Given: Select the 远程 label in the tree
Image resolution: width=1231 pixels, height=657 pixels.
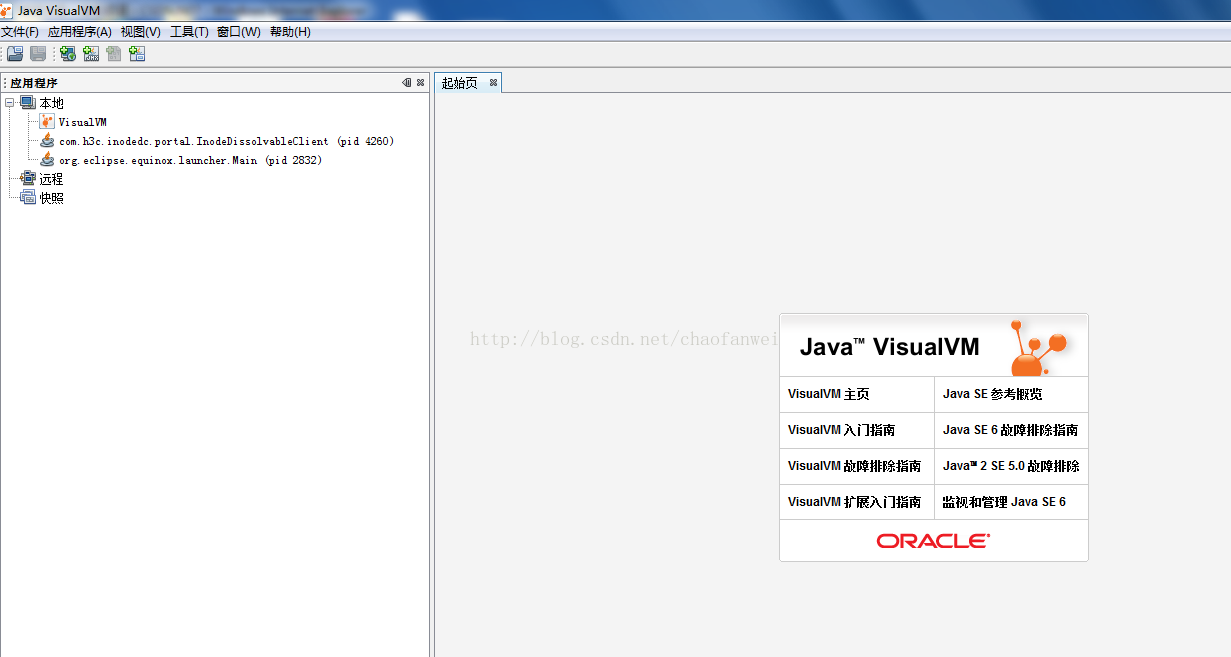Looking at the screenshot, I should point(51,179).
